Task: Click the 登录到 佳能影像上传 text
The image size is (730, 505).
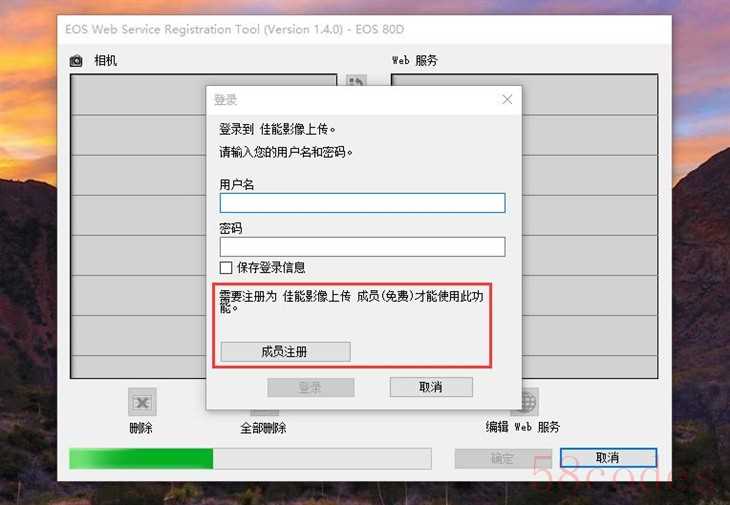Action: coord(277,129)
